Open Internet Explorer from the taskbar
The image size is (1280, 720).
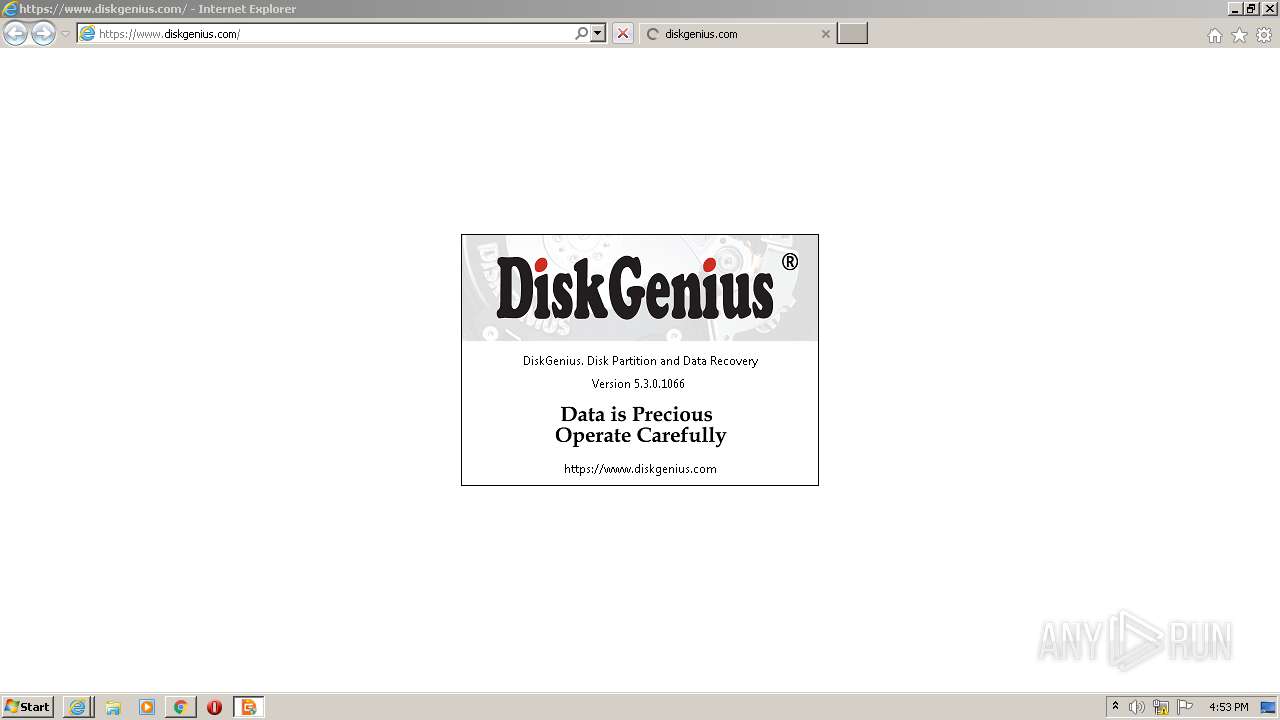point(77,707)
